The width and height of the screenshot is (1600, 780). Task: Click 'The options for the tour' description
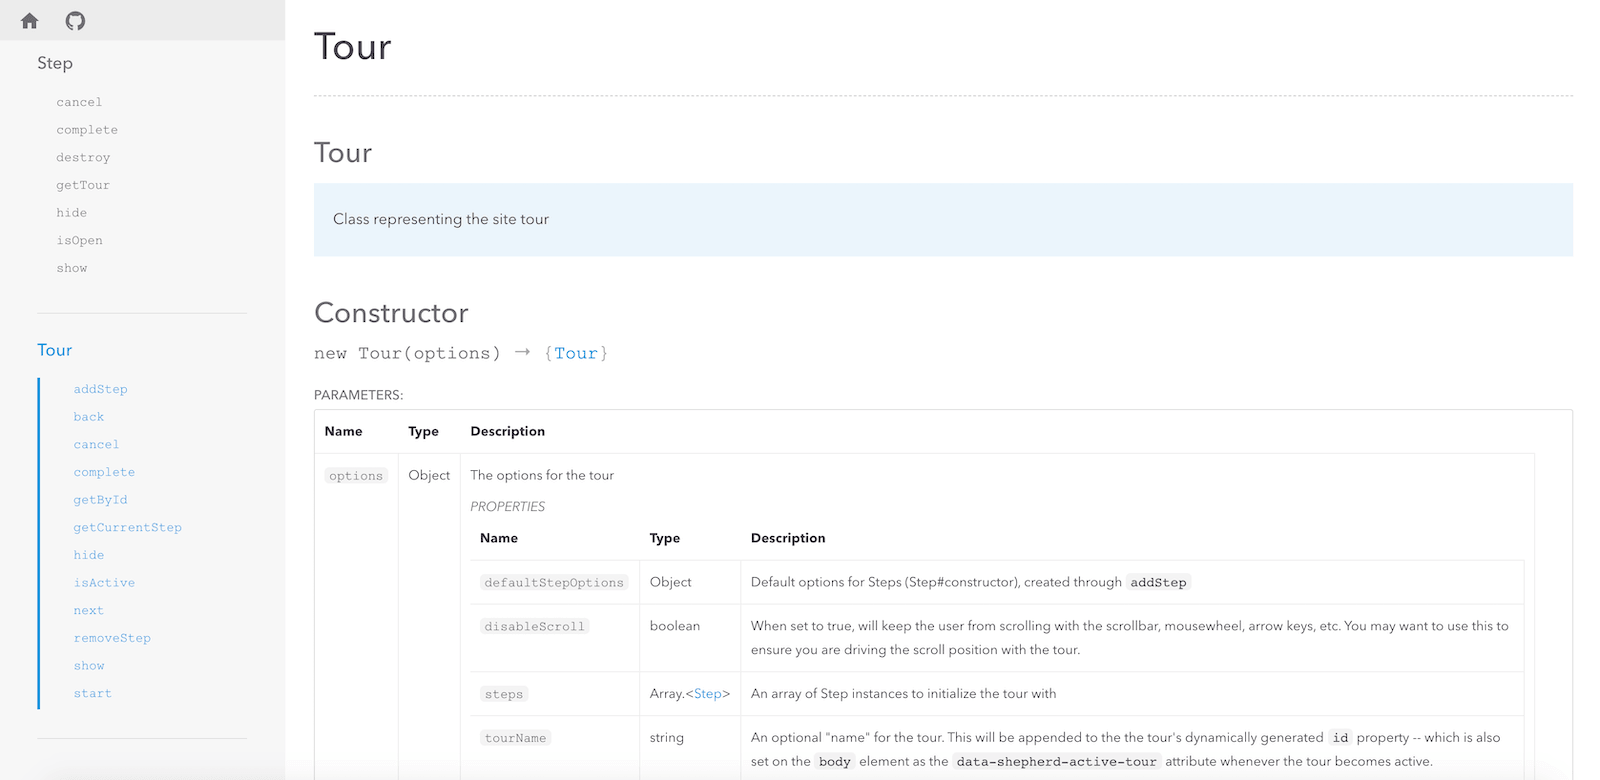pos(542,475)
